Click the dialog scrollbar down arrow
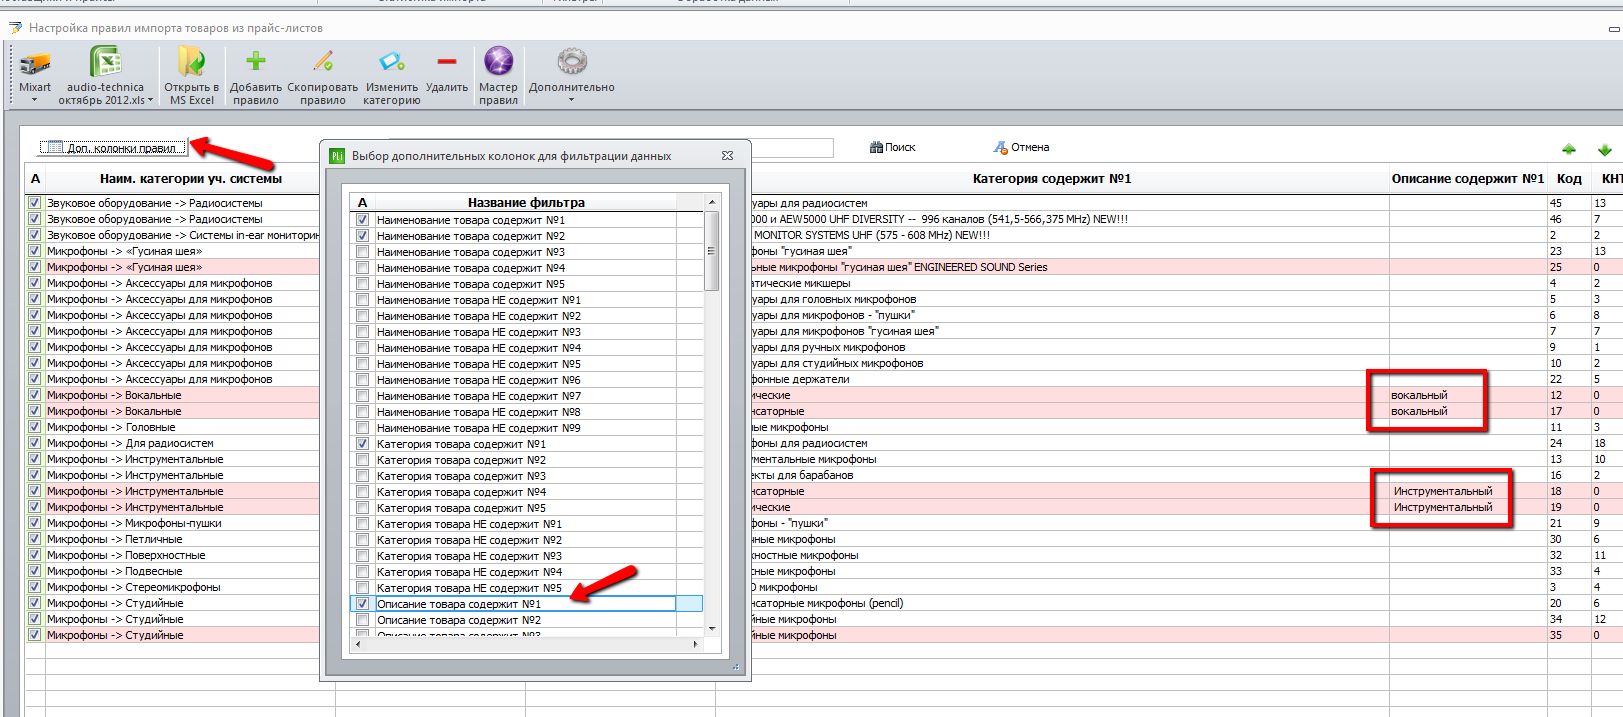 pyautogui.click(x=712, y=629)
